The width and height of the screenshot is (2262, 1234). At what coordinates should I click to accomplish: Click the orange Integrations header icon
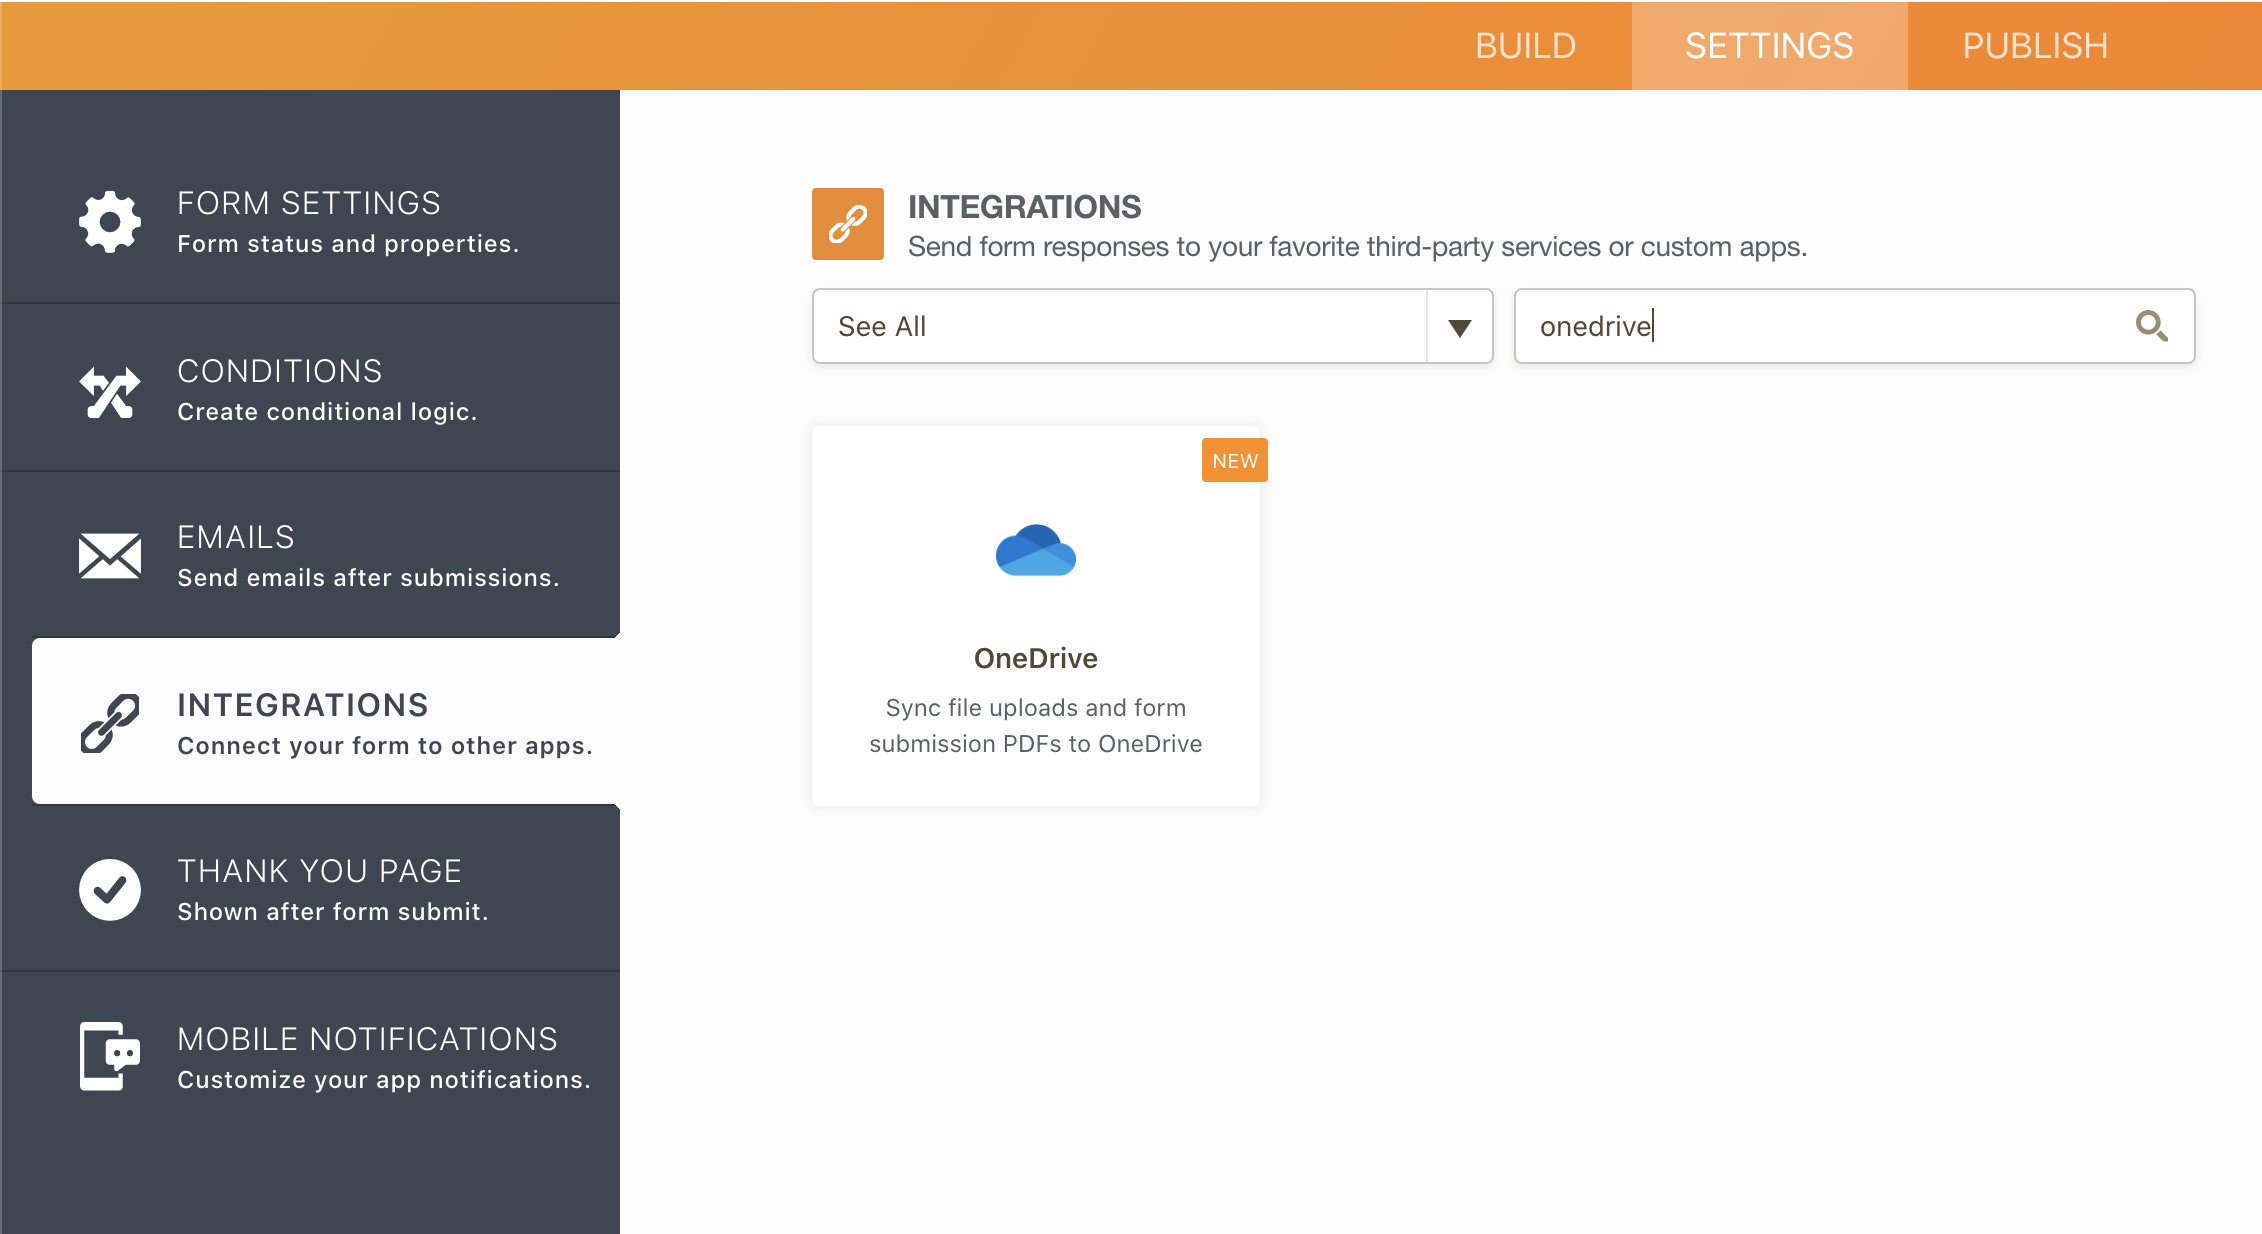[x=848, y=224]
